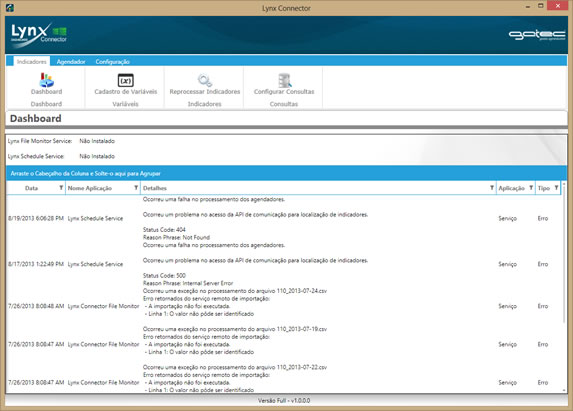Open Cadastro de Variáveis icon

point(125,80)
